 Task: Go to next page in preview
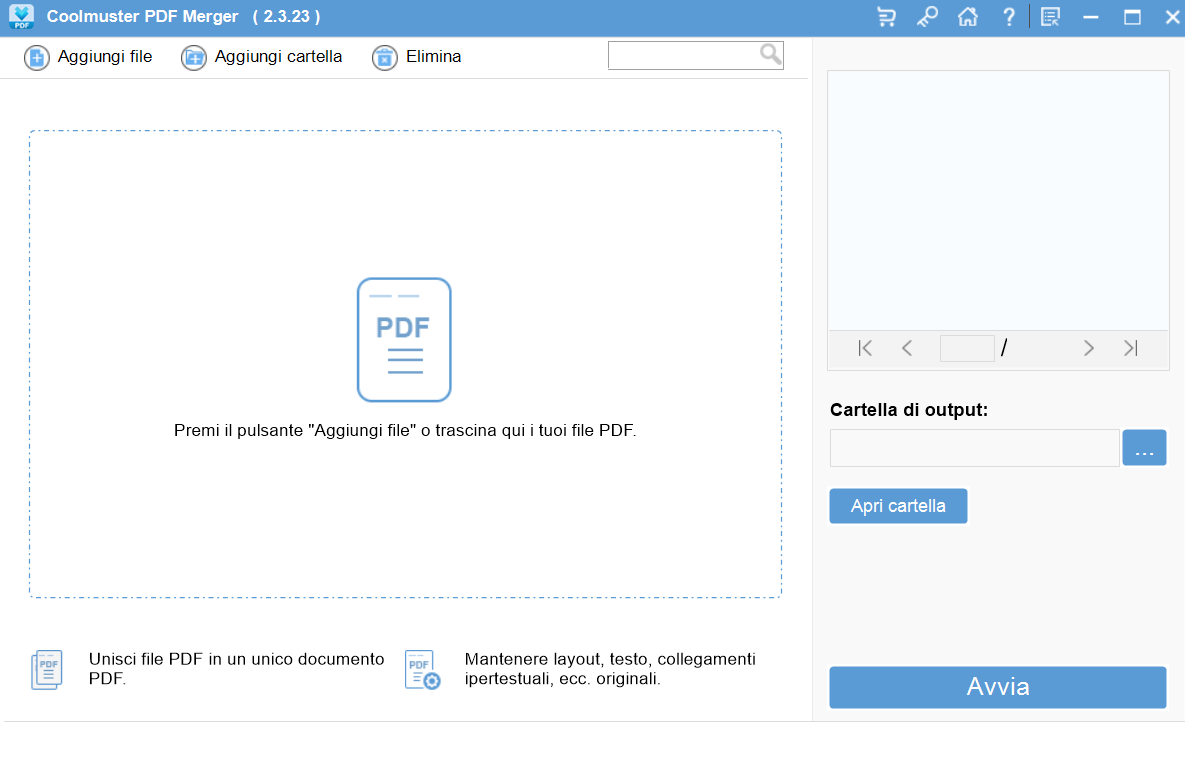pos(1088,348)
